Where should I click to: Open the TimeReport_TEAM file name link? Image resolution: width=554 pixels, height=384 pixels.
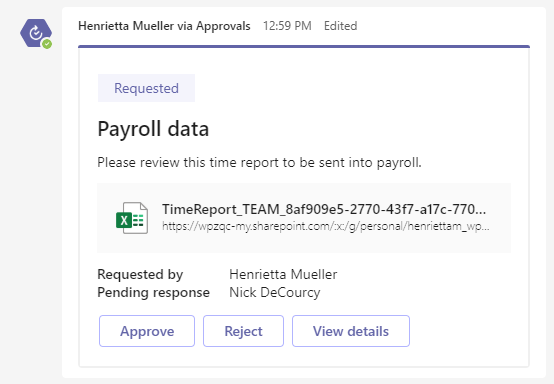coord(324,209)
